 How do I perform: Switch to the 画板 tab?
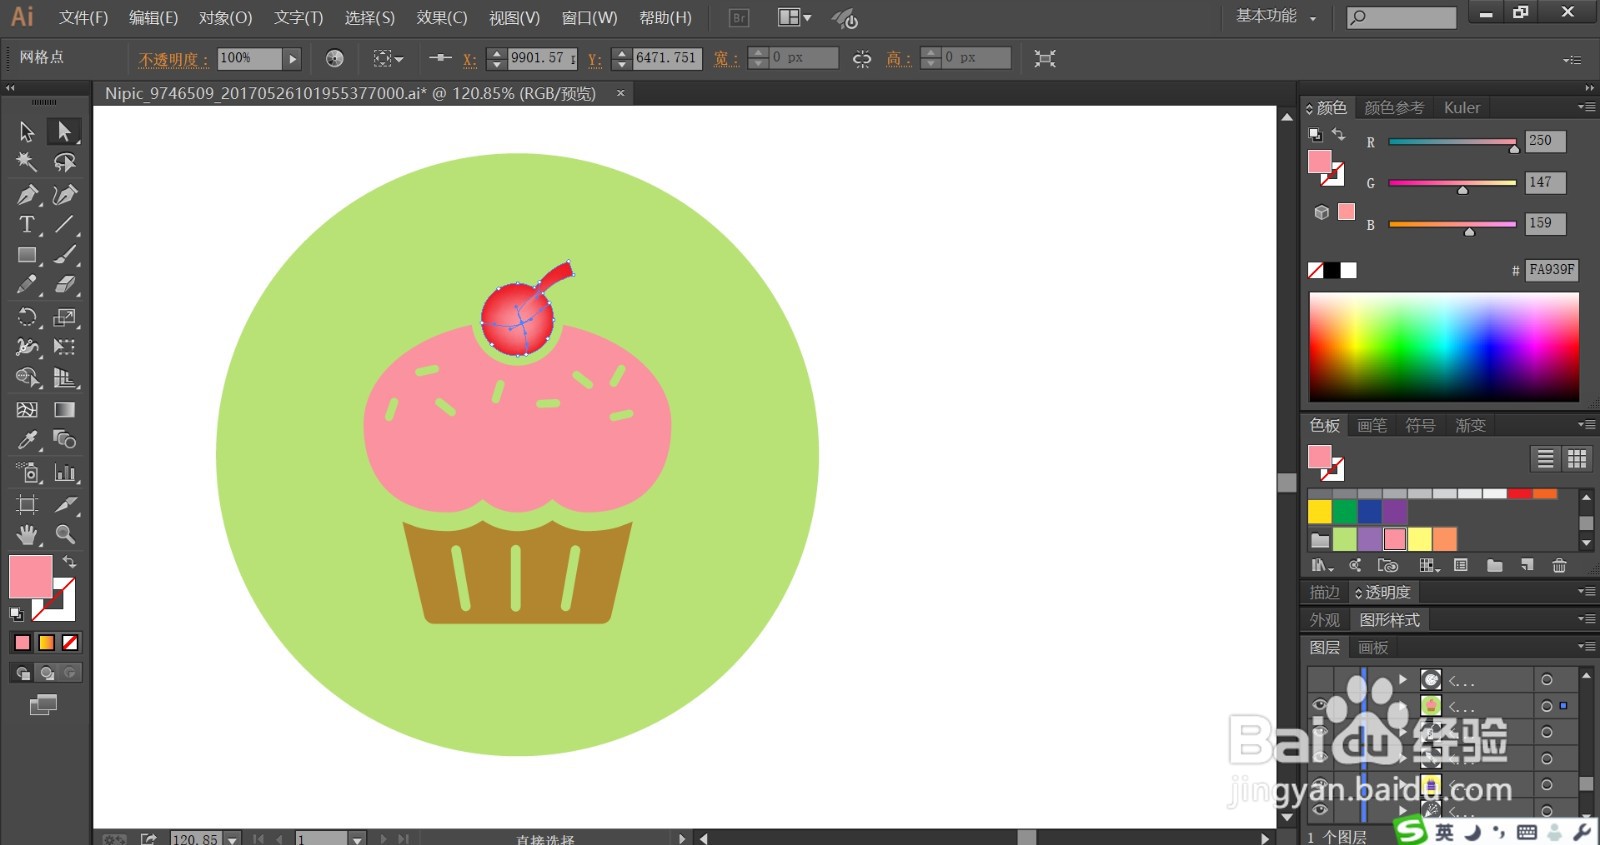[1373, 648]
